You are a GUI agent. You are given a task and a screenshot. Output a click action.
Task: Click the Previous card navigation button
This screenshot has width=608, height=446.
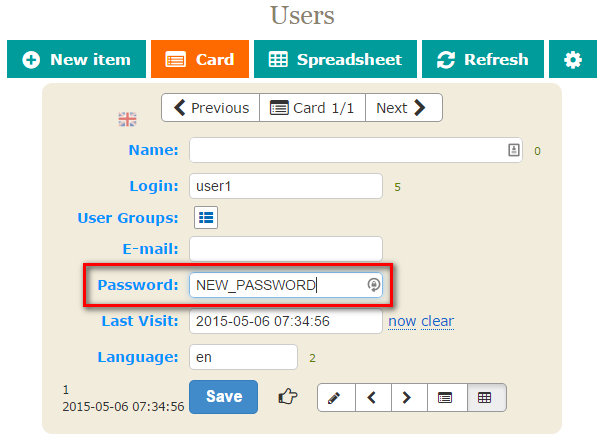point(211,108)
